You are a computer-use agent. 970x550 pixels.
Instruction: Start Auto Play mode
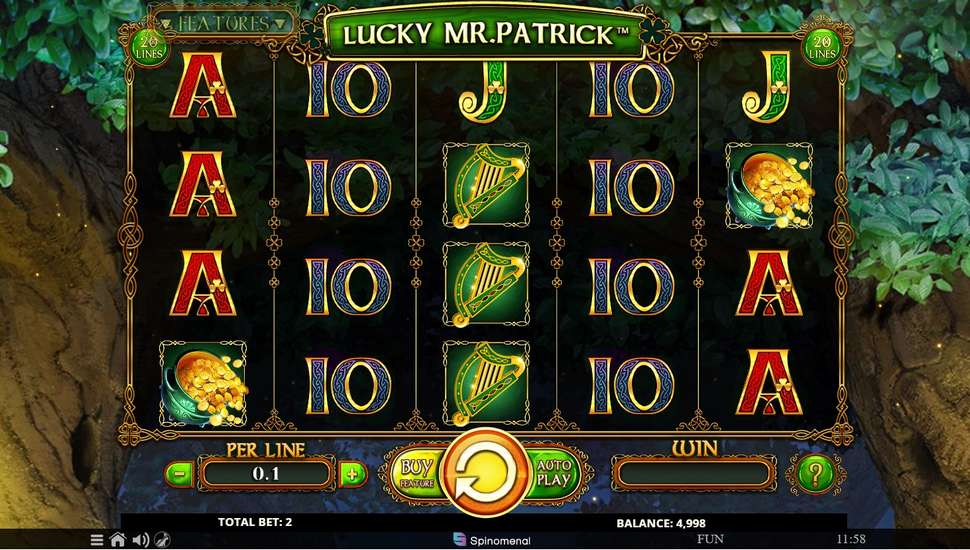(x=553, y=473)
